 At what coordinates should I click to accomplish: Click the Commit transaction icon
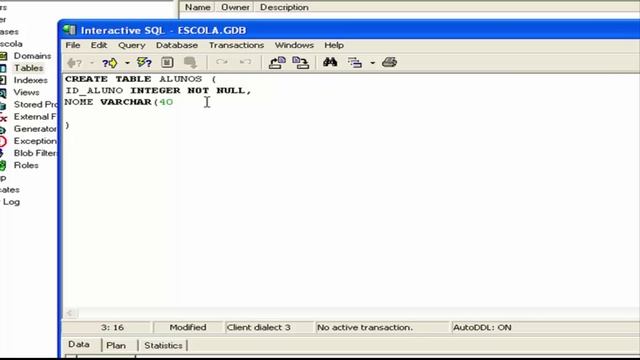tap(222, 62)
